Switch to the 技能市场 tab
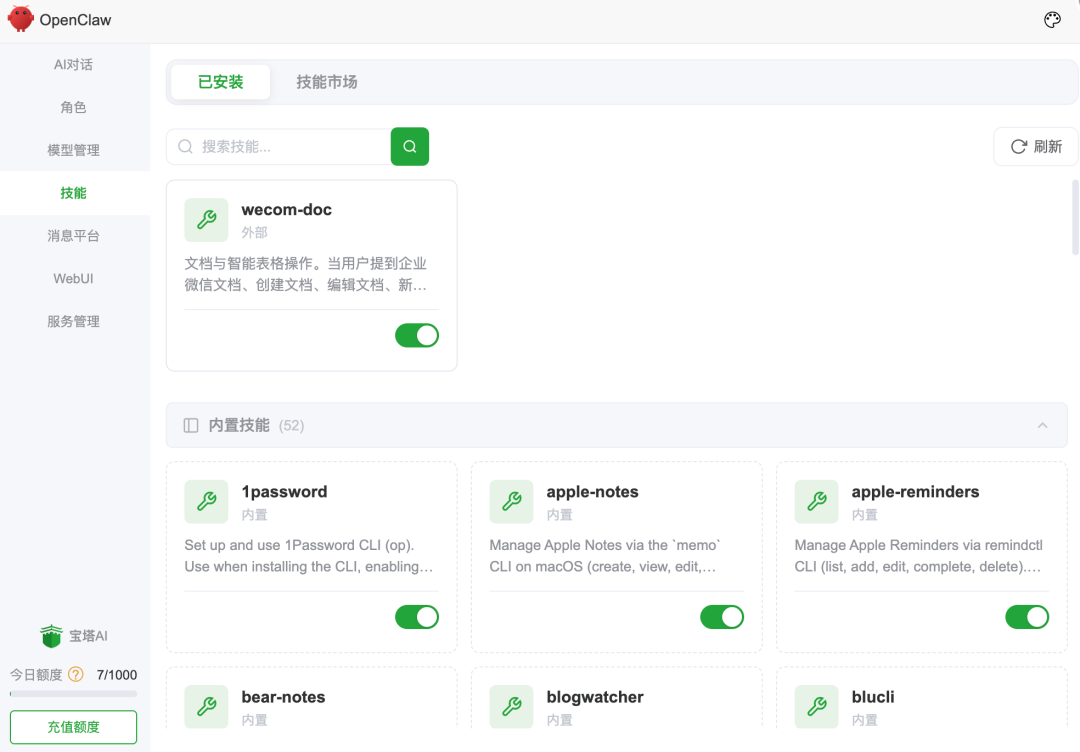Screen dimensions: 1080x752 click(326, 82)
